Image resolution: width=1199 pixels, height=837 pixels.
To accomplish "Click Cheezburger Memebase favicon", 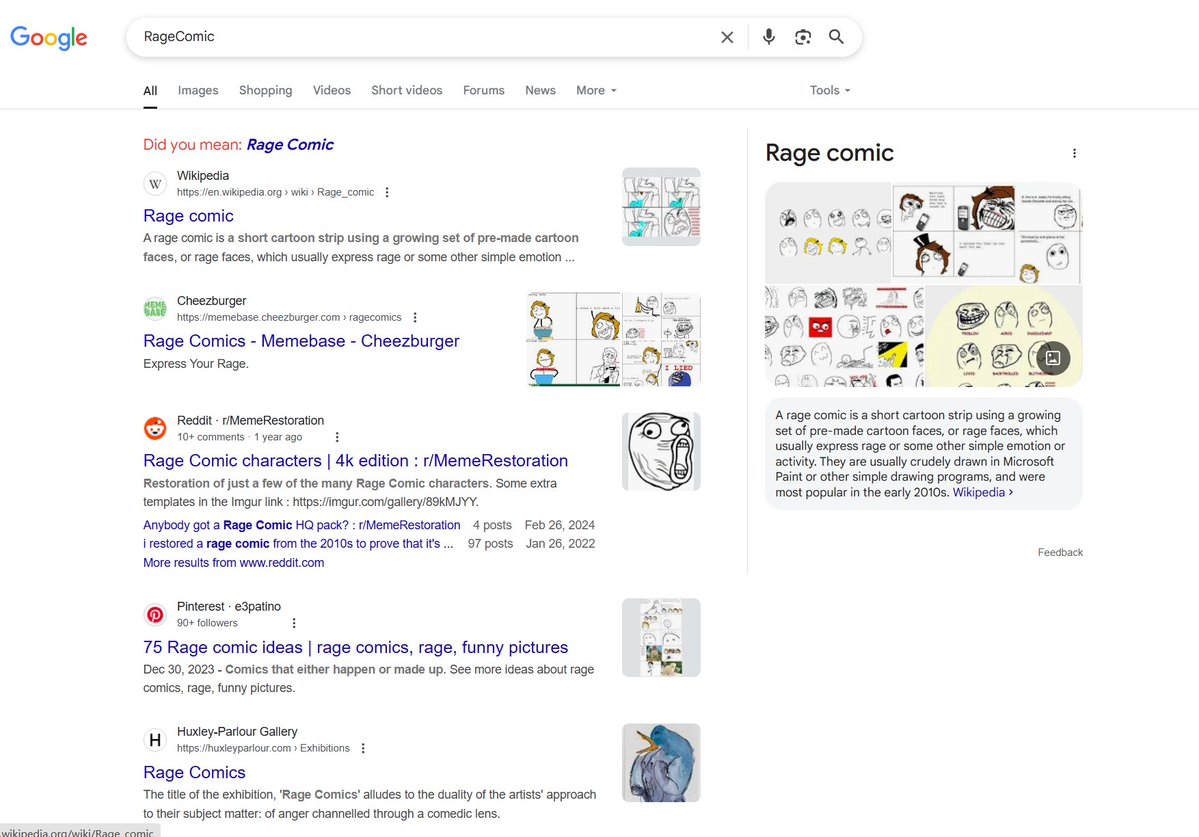I will [155, 309].
